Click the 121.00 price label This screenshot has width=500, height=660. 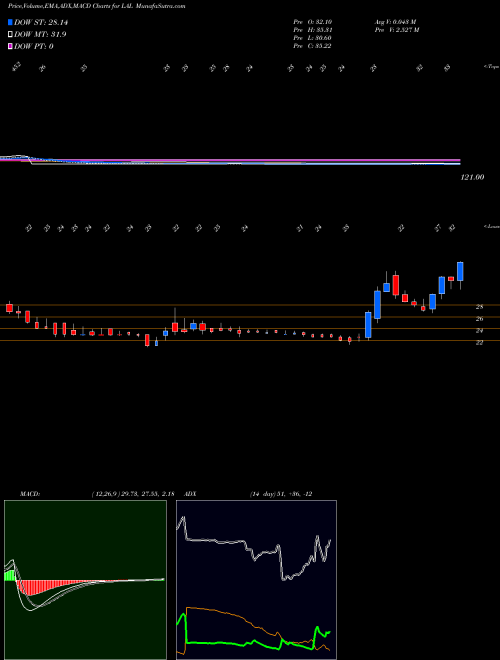[x=472, y=177]
